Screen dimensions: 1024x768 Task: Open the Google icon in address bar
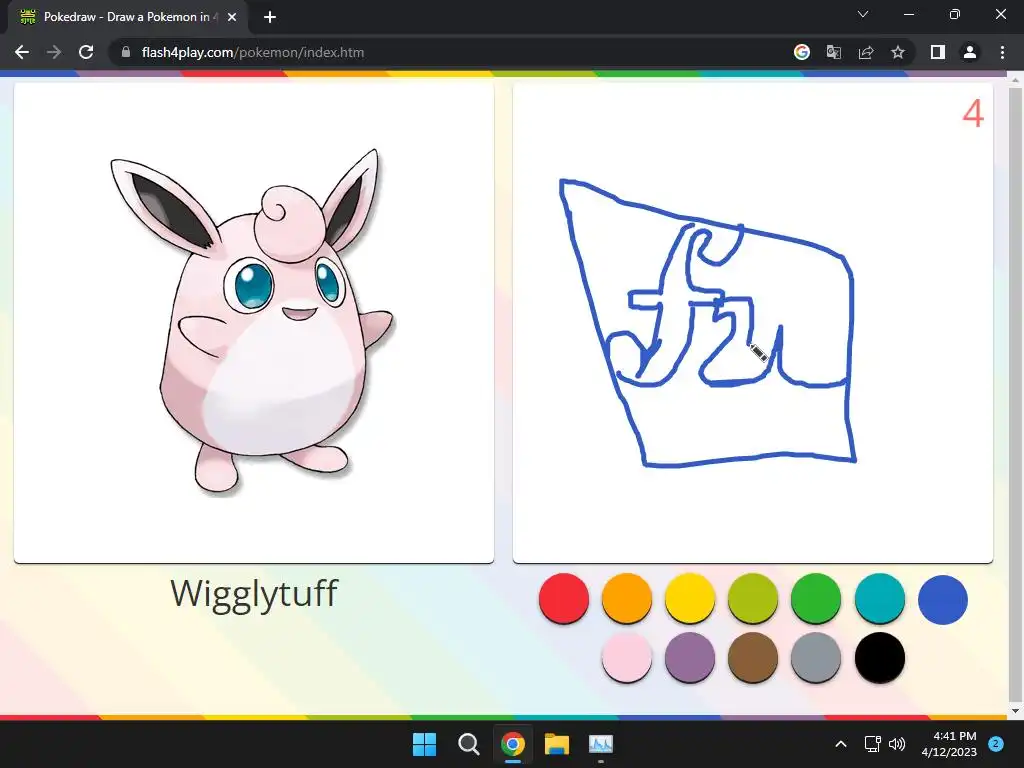click(x=802, y=52)
